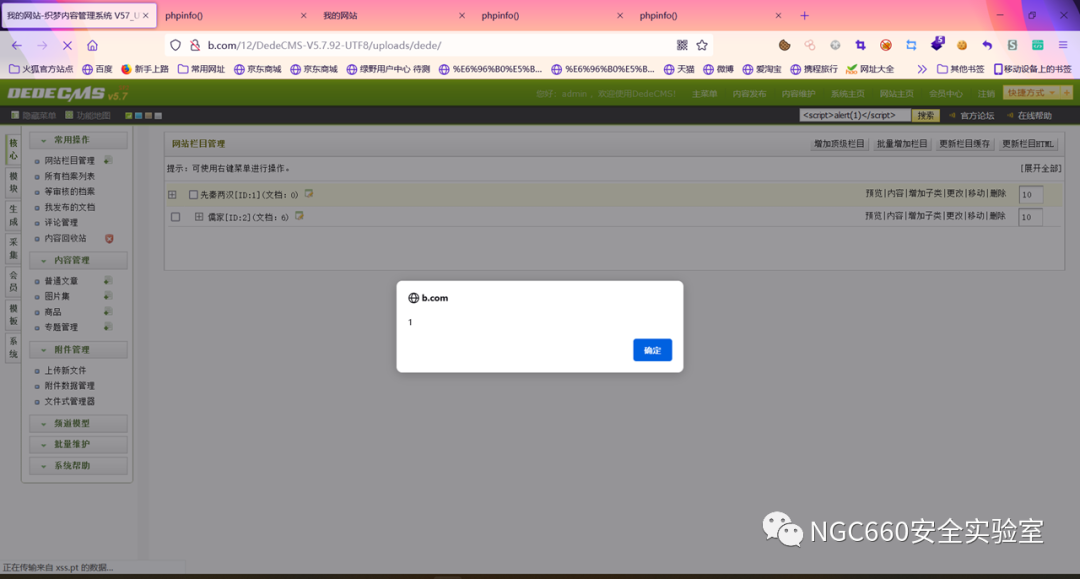Click the plus button beside 快捷方式
Viewport: 1080px width, 579px height.
point(1067,93)
